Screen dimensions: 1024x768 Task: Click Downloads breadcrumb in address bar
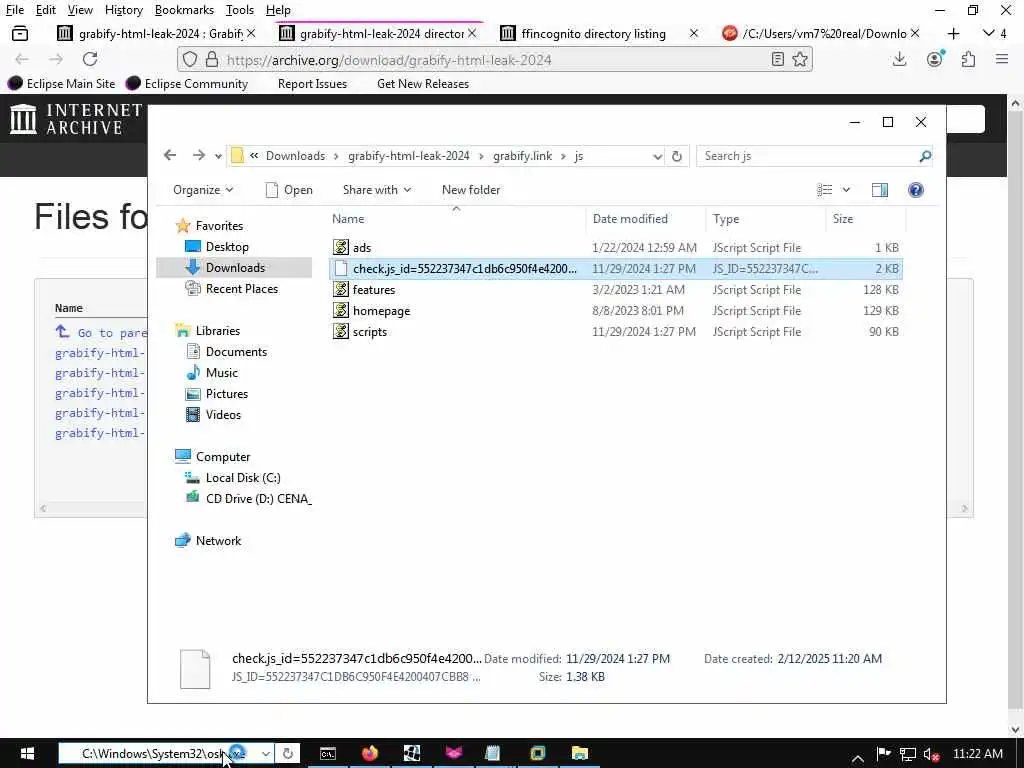pyautogui.click(x=295, y=156)
